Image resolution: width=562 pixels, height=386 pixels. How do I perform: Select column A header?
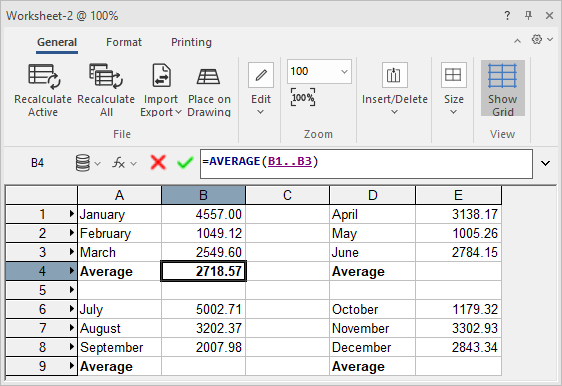coord(119,195)
